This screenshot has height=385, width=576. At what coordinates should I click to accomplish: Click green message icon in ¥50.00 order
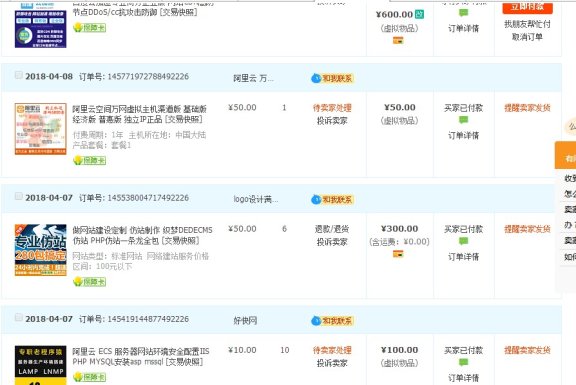coord(464,120)
